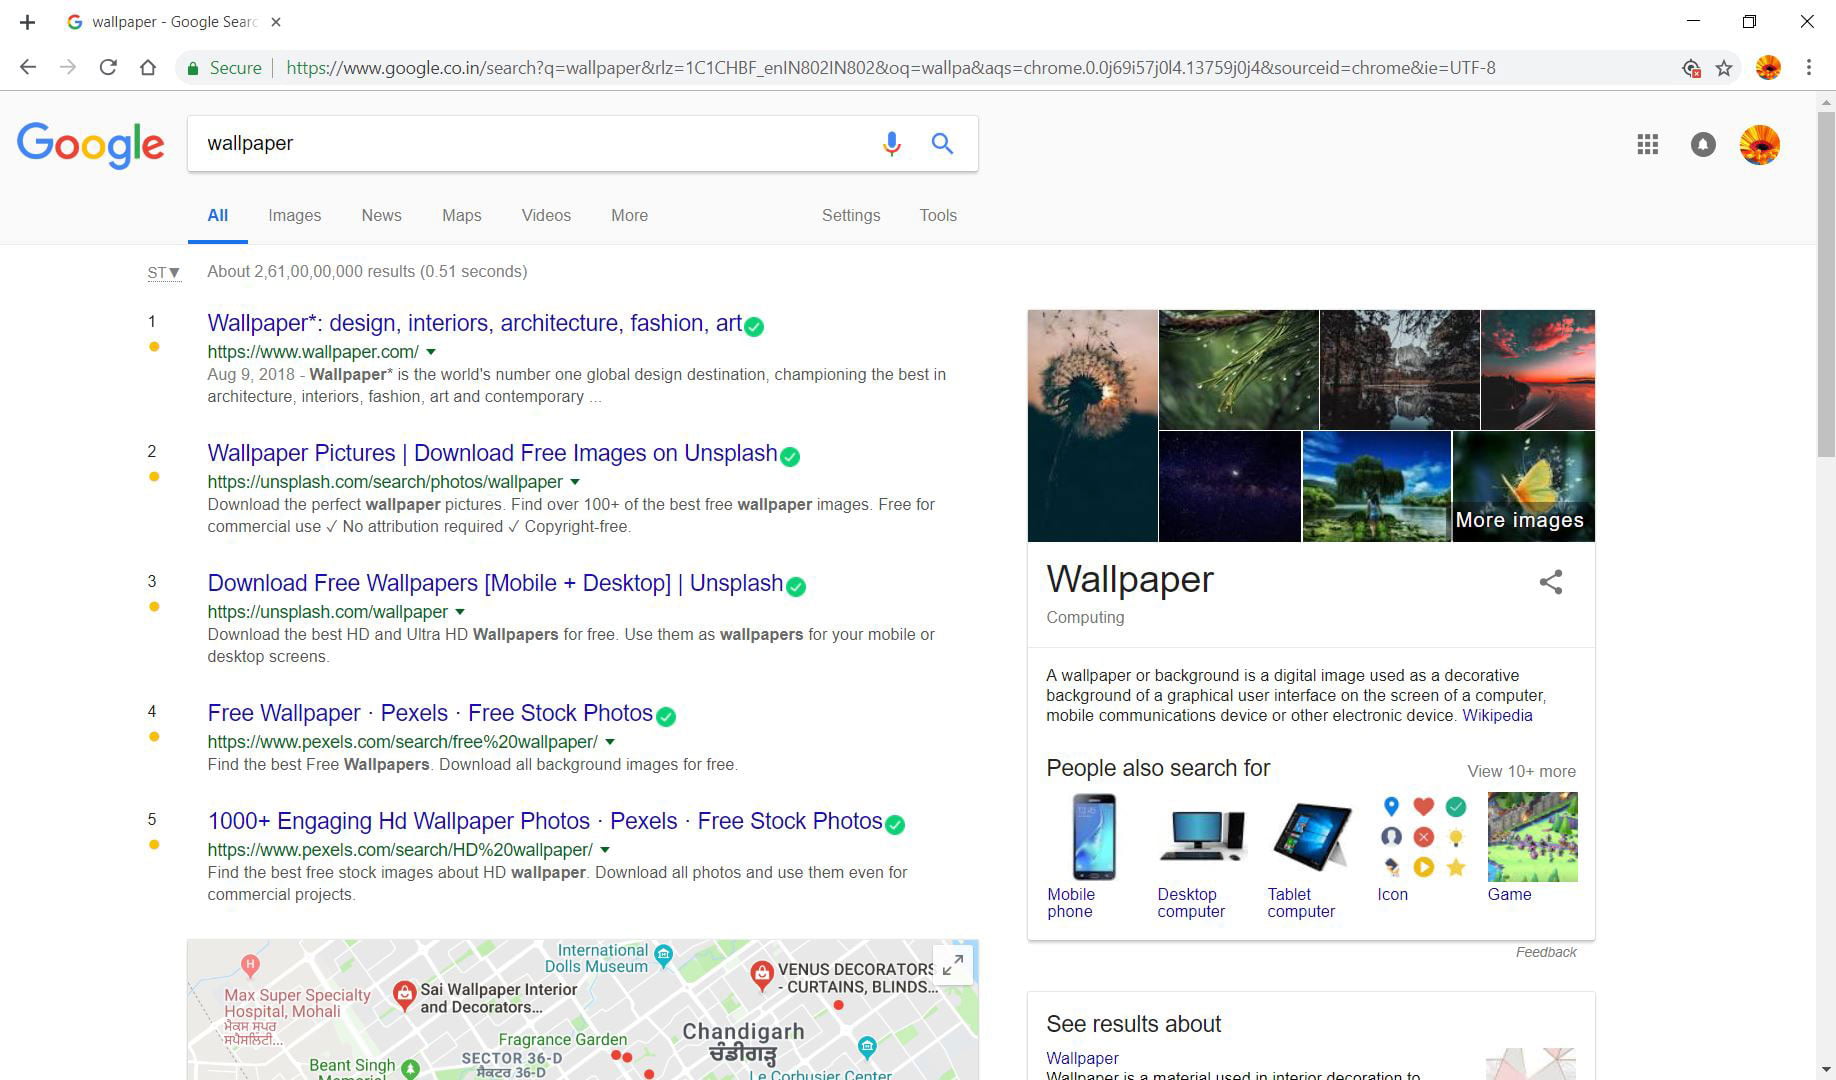This screenshot has width=1836, height=1080.
Task: Select the All results tab
Action: click(x=218, y=216)
